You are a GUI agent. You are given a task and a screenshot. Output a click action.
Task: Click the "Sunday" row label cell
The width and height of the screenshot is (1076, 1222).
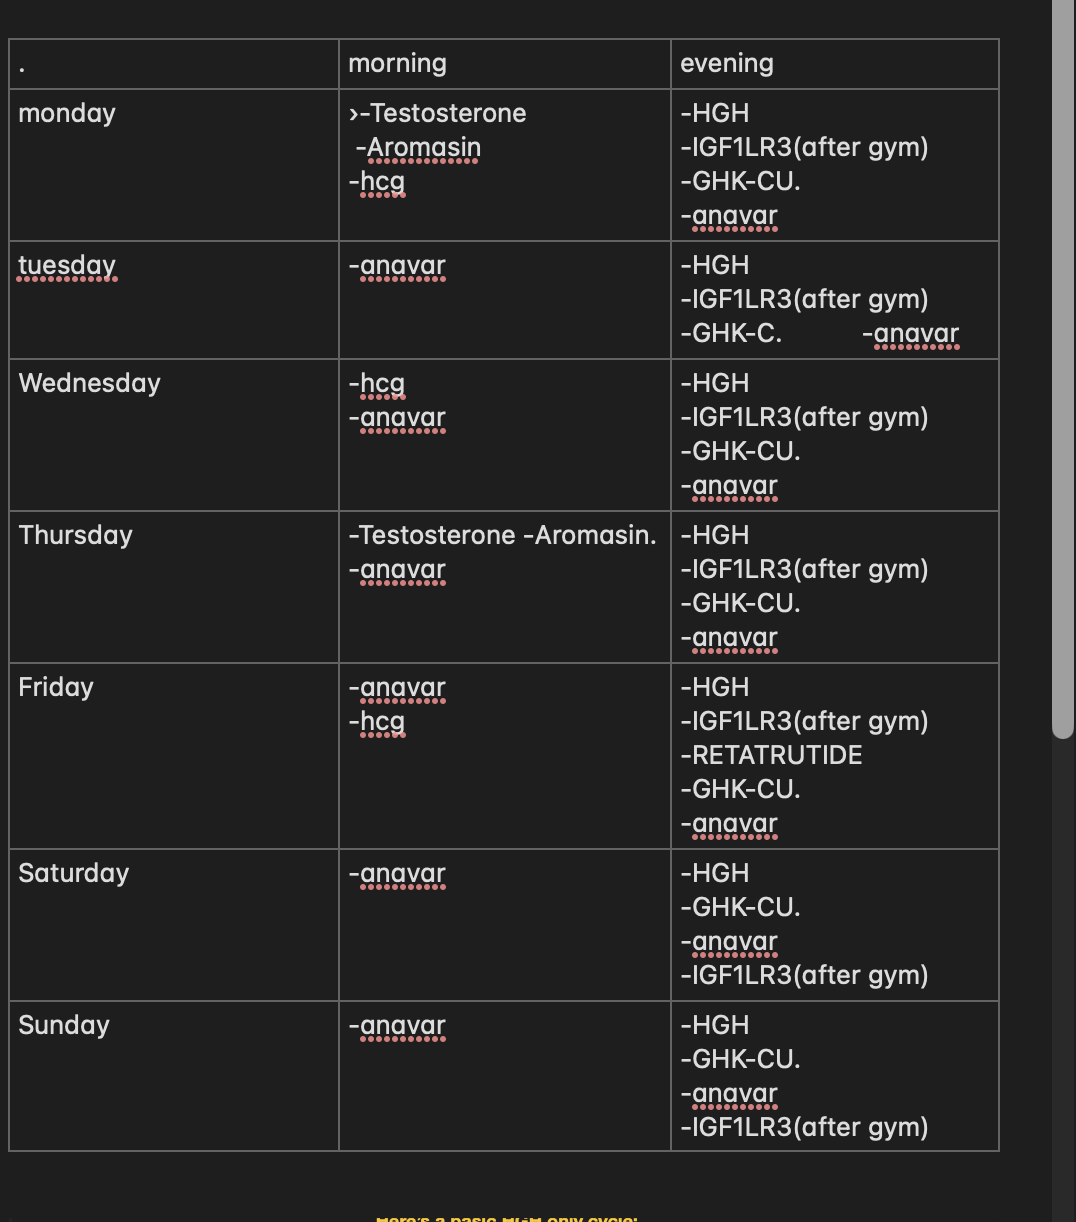tap(64, 1026)
